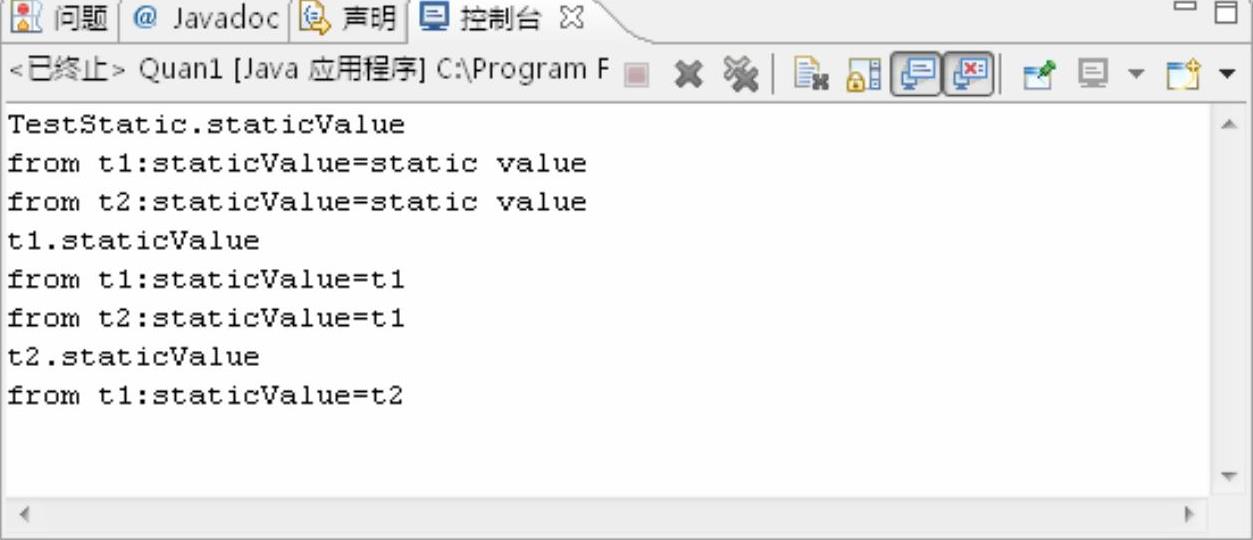Toggle Scroll Lock for the console
Screen dimensions: 1253x540
[863, 74]
